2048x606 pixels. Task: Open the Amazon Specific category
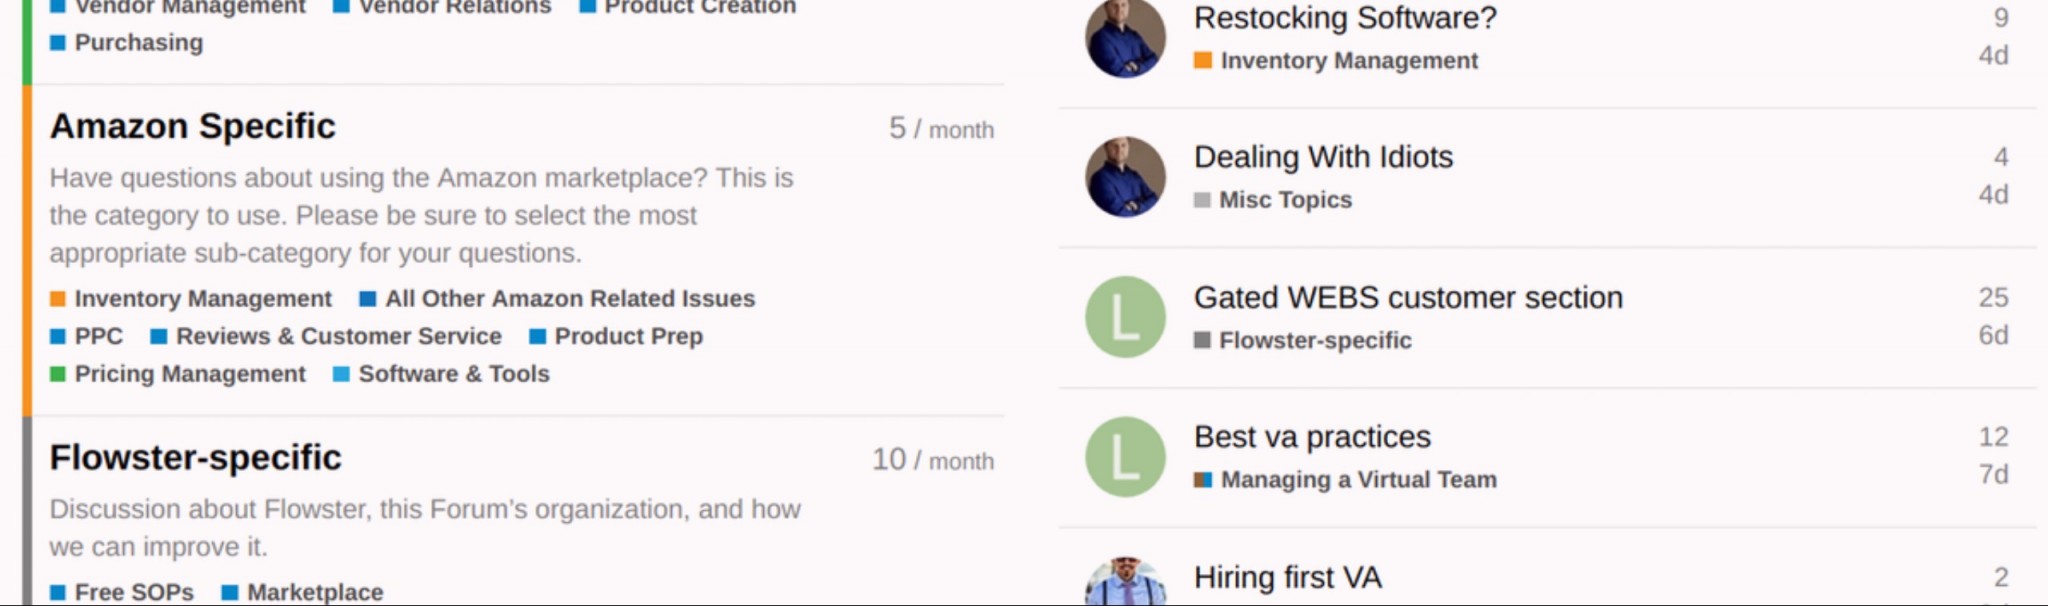coord(193,126)
